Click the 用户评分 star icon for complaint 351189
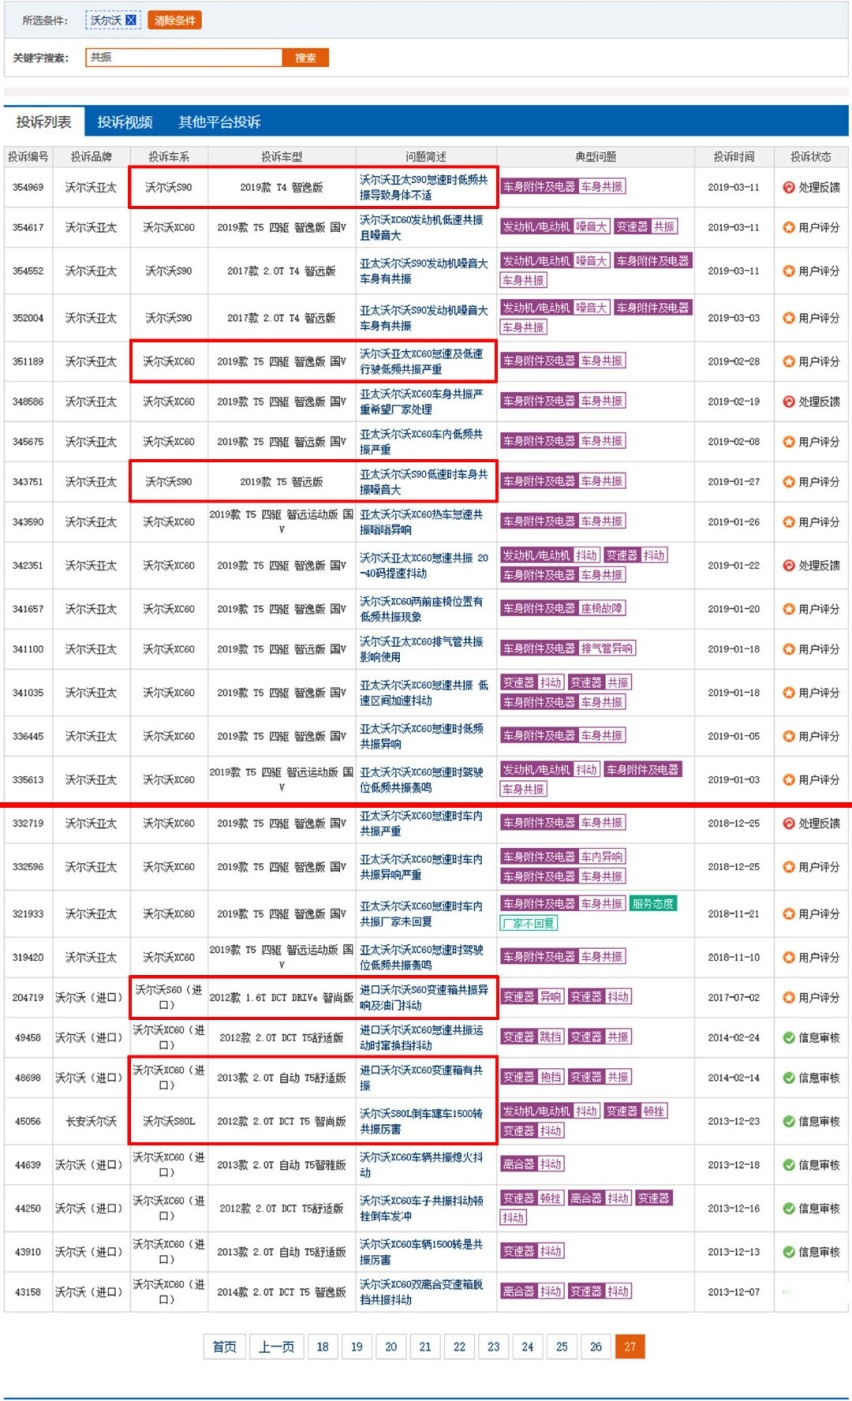 [788, 361]
